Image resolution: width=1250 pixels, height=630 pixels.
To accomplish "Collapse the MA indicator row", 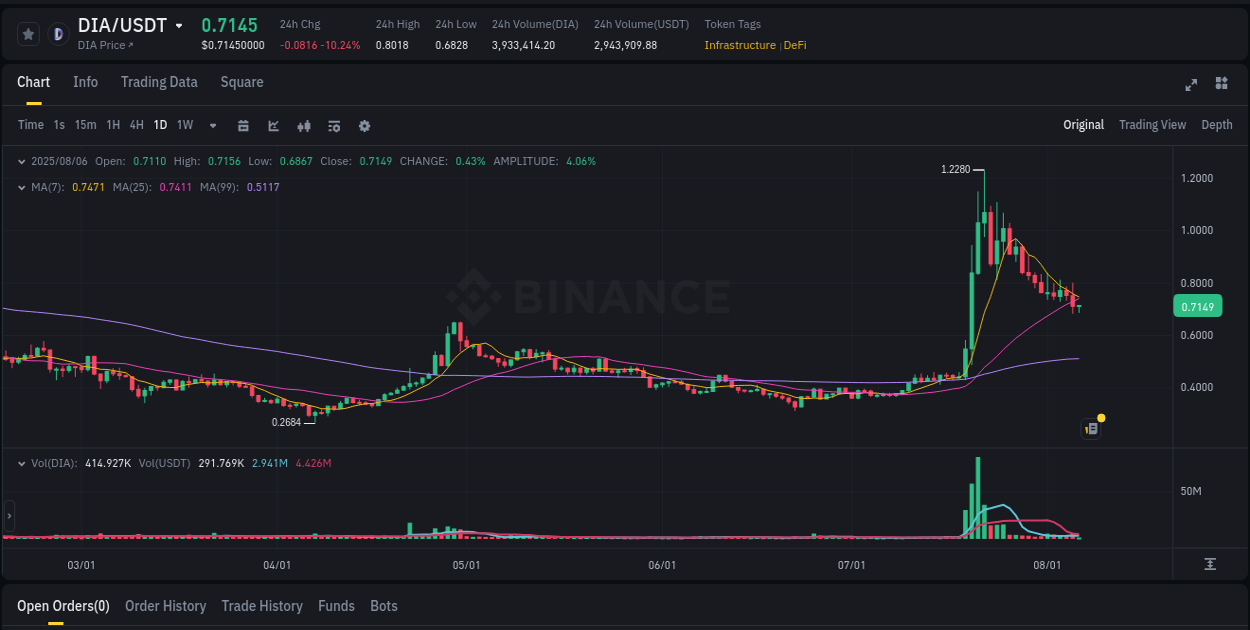I will click(x=22, y=186).
